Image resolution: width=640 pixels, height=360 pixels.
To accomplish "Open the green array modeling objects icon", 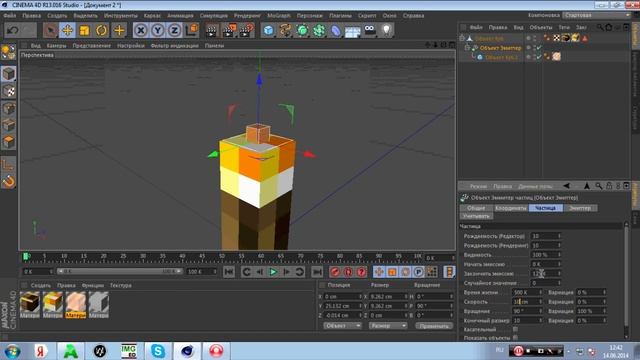I will click(x=319, y=30).
